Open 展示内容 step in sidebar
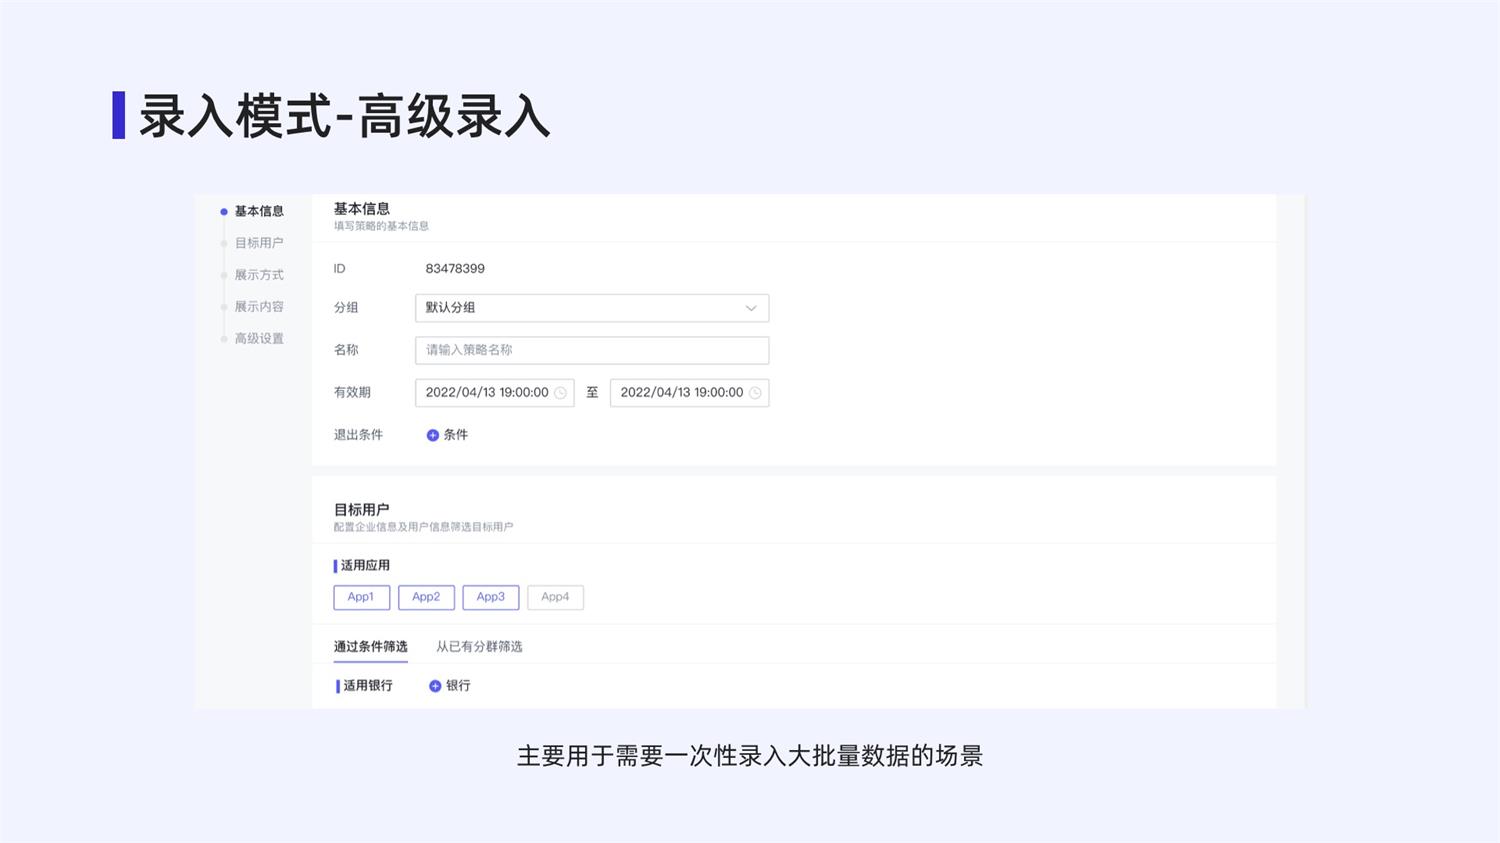1500x843 pixels. point(259,307)
